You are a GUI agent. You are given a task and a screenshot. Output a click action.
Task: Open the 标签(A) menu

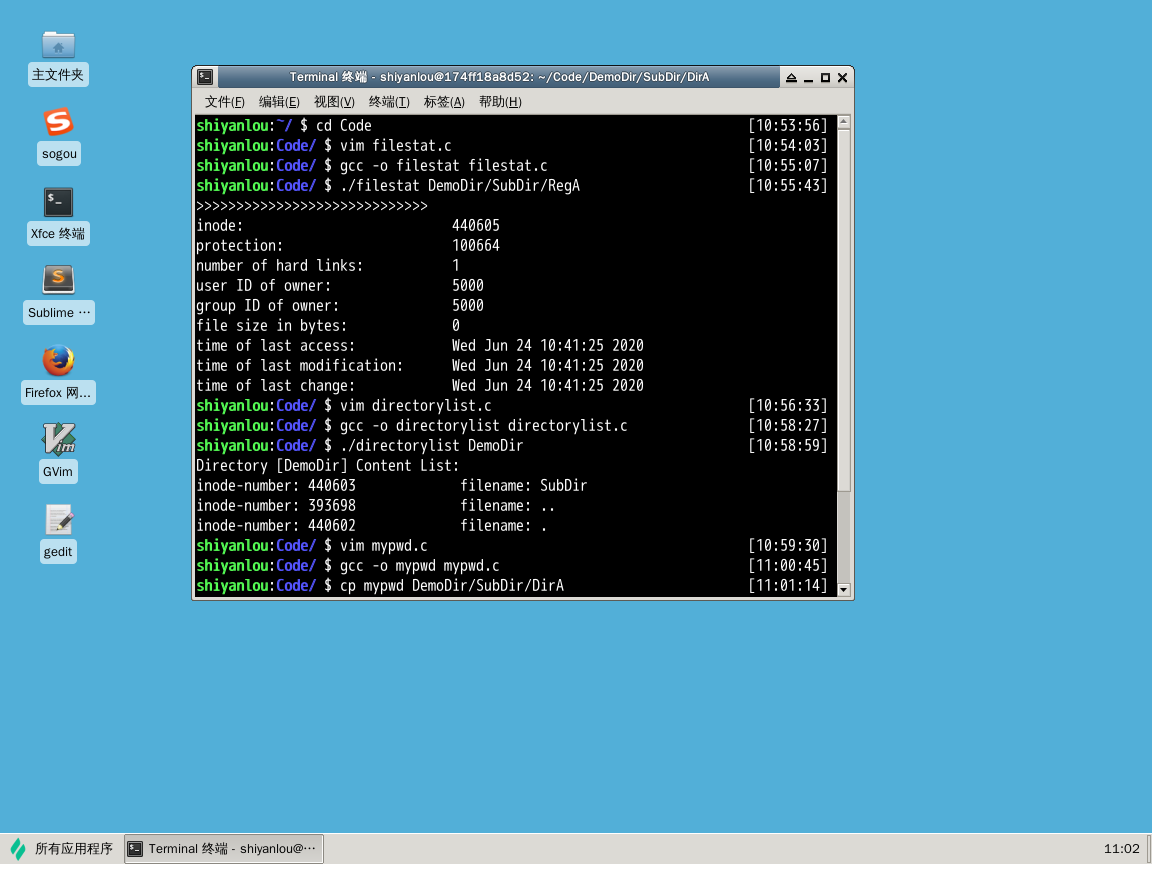click(x=444, y=102)
